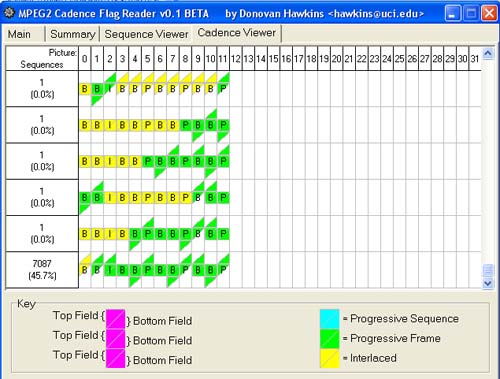Click the green I frame cell in the 7087 row

(x=110, y=270)
